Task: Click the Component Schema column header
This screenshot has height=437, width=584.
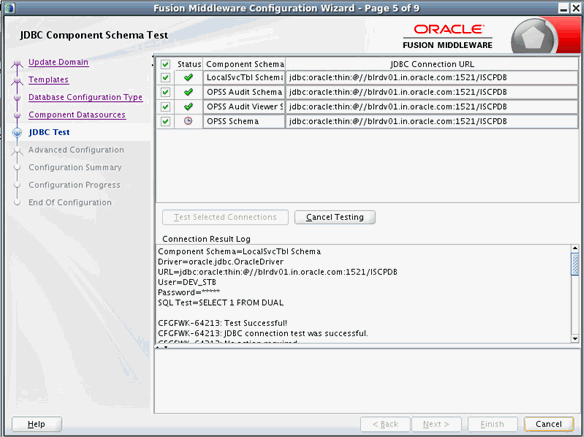Action: [245, 64]
